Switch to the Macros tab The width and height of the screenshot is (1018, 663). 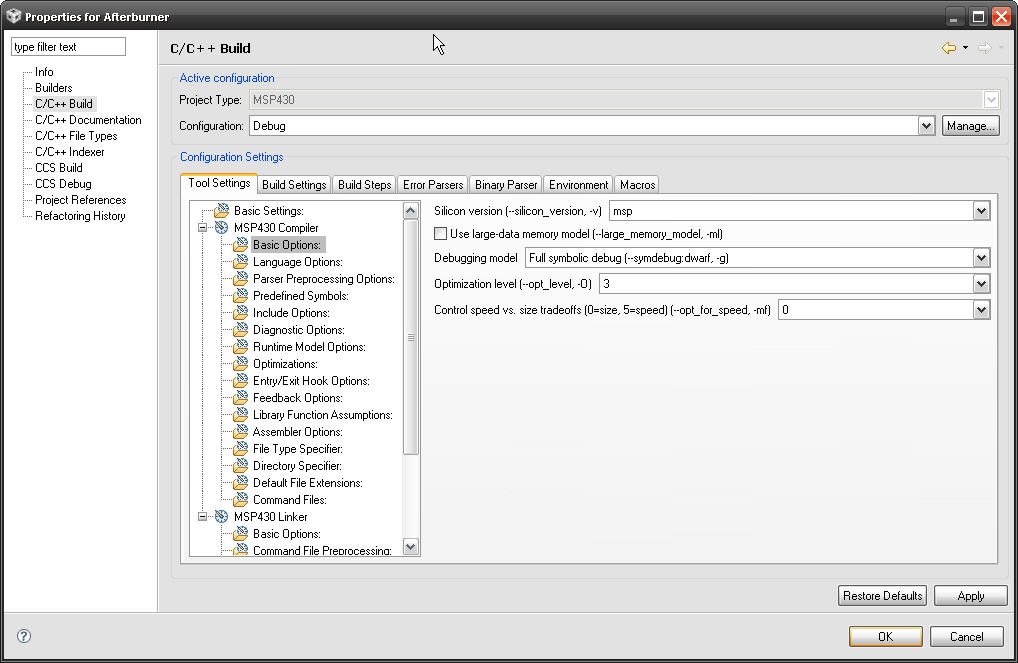coord(637,184)
